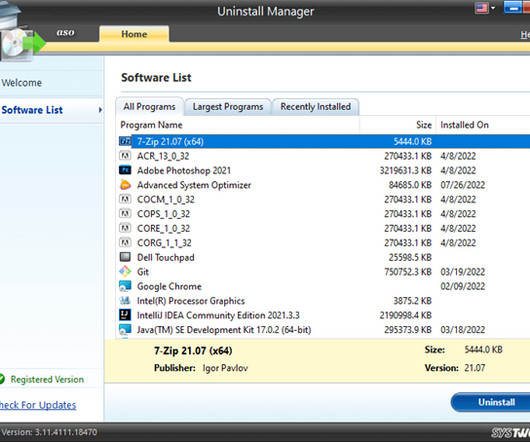Click the Java SE Development Kit icon
The height and width of the screenshot is (442, 530).
pos(125,329)
